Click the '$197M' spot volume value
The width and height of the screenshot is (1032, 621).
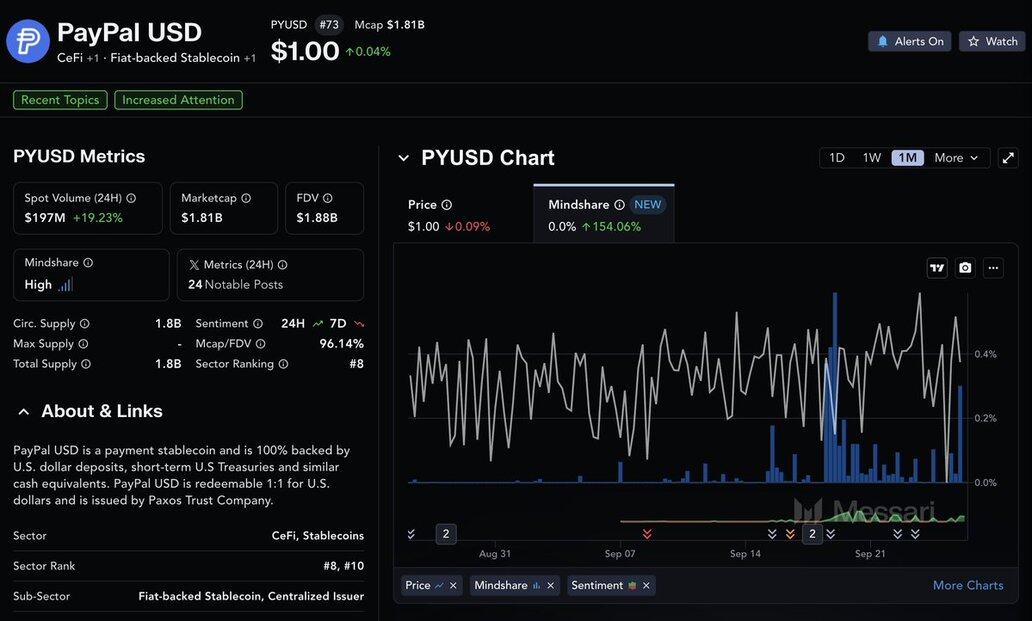pos(45,218)
